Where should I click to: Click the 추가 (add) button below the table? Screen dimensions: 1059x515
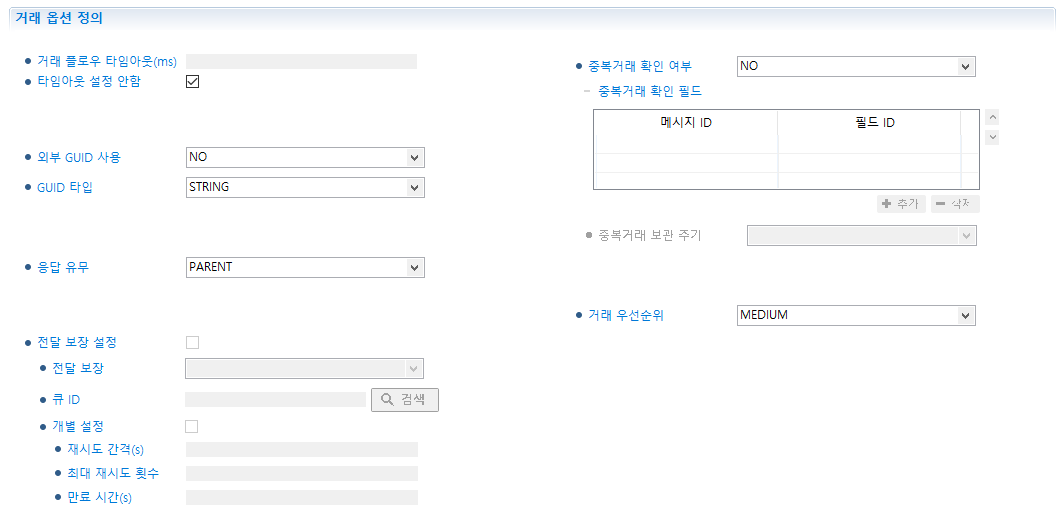(901, 204)
